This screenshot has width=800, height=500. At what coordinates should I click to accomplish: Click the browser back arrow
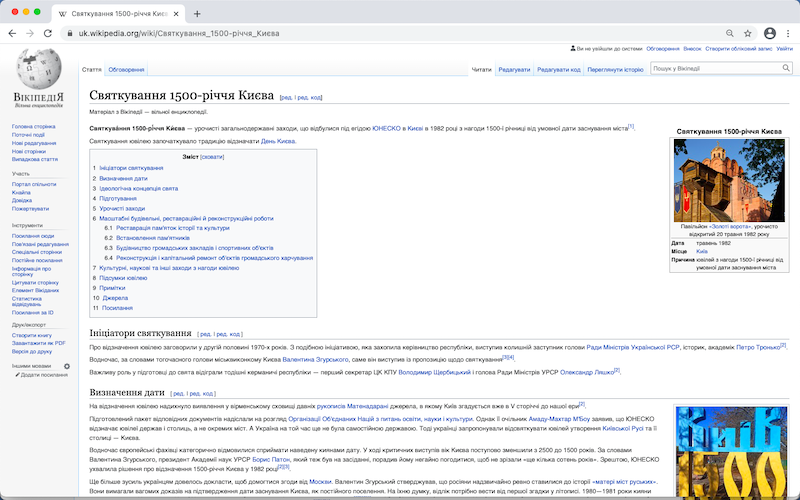[x=12, y=33]
